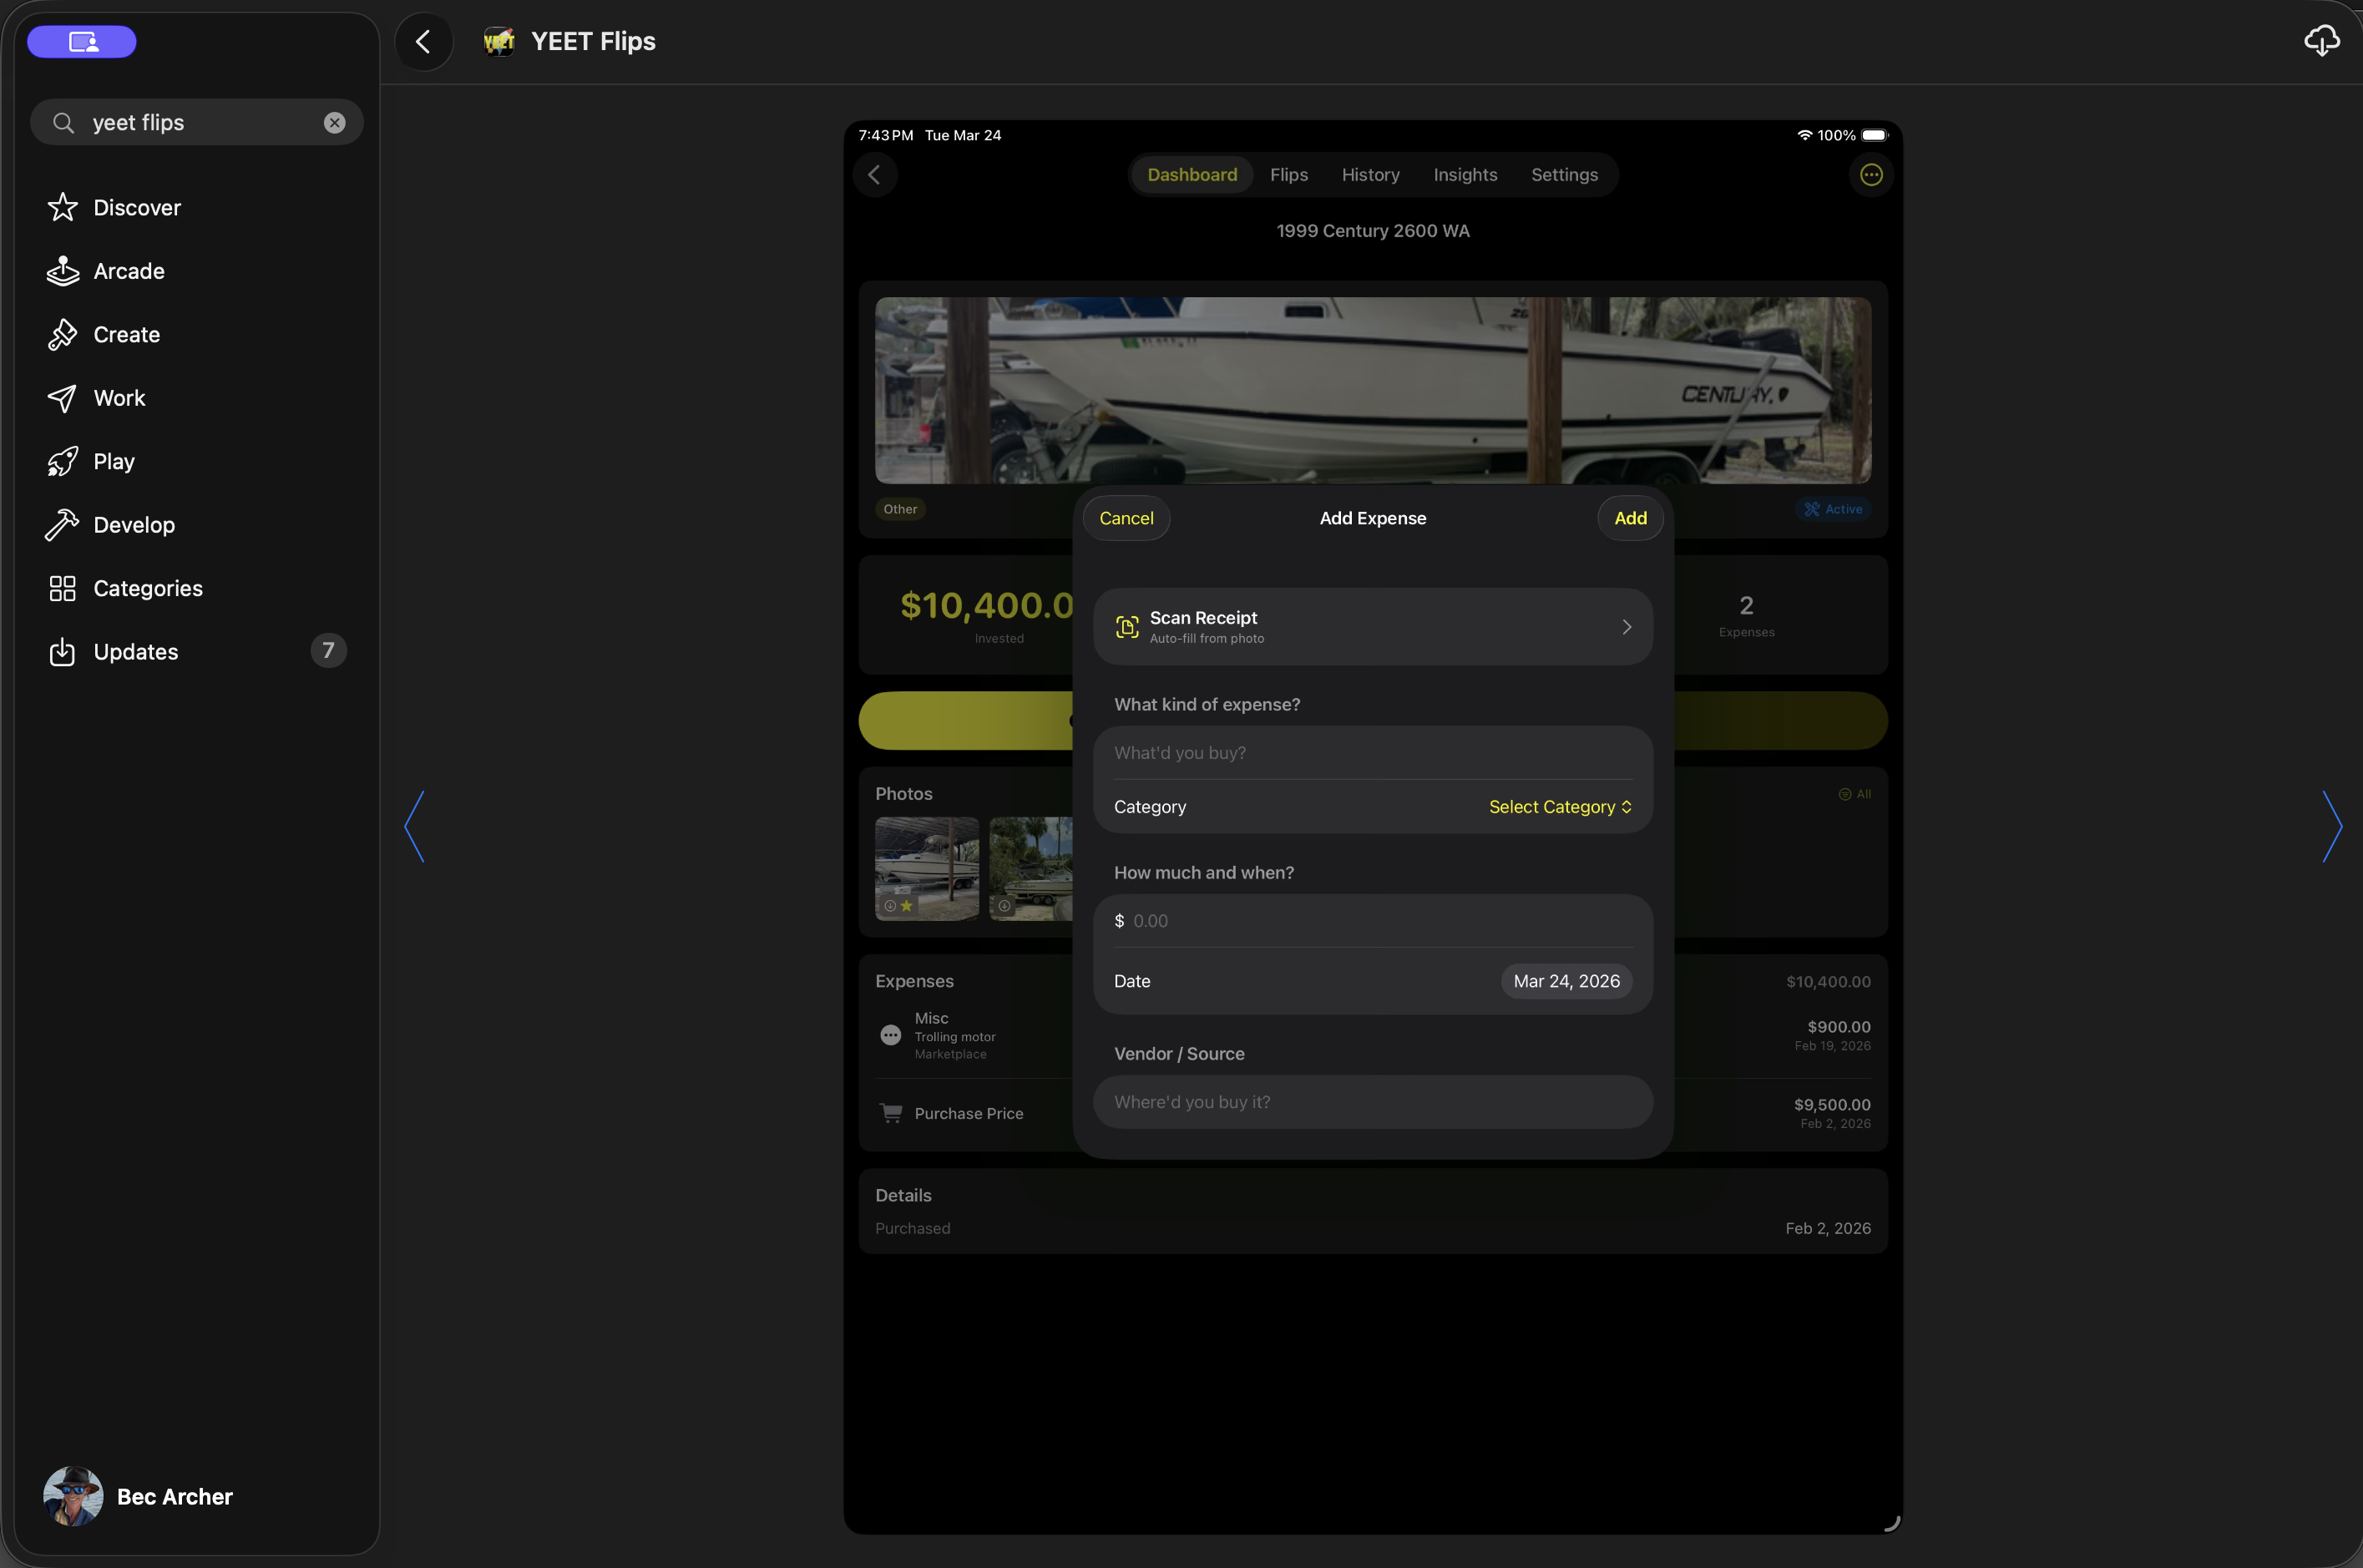The height and width of the screenshot is (1568, 2363).
Task: Switch to the Dashboard tab
Action: coord(1192,175)
